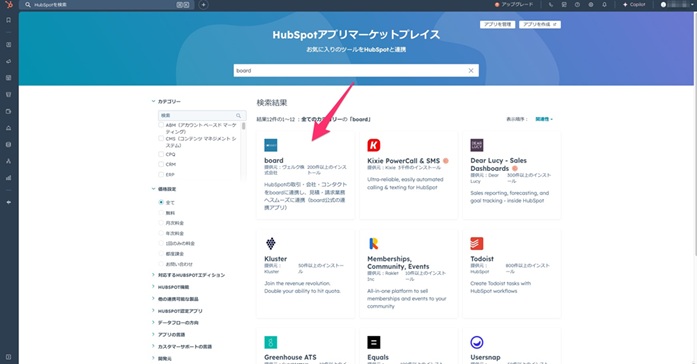Click the Kixie PowerCall red K logo
Screen dimensions: 697x364
click(374, 145)
